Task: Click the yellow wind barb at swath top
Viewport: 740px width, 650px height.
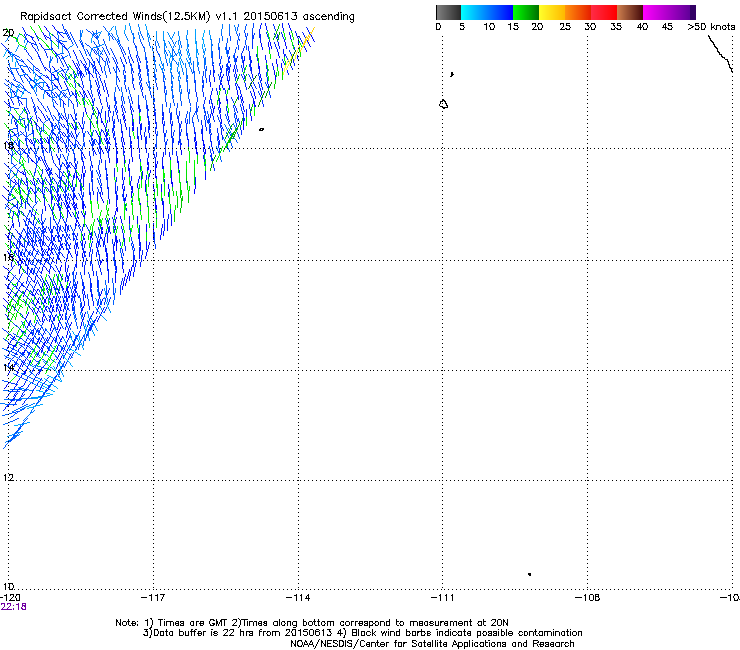Action: click(x=300, y=50)
